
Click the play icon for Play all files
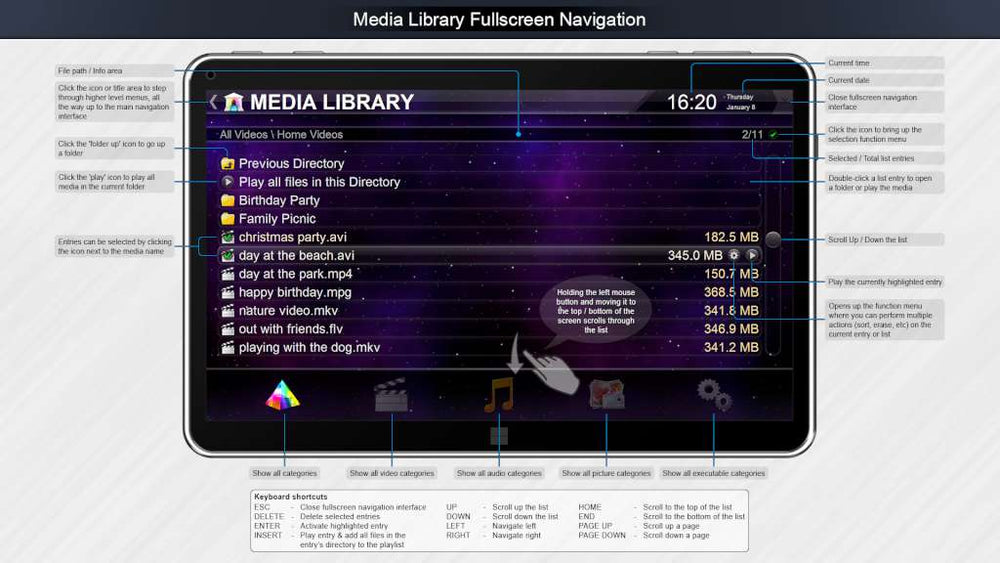click(228, 182)
